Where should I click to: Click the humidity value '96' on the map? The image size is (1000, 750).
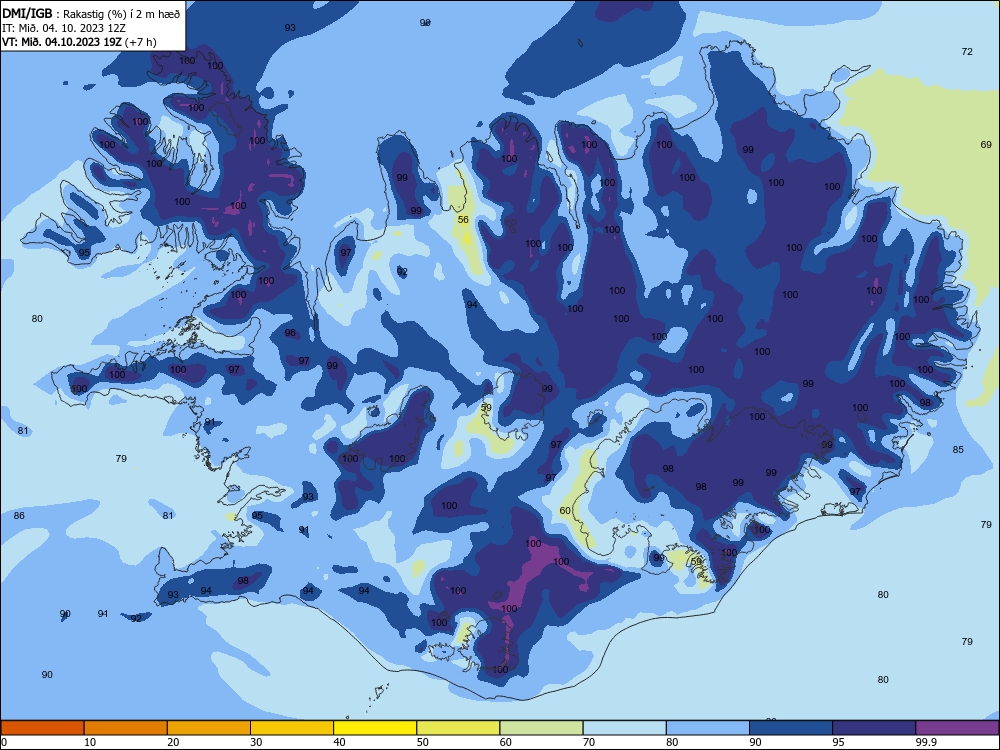coord(290,333)
